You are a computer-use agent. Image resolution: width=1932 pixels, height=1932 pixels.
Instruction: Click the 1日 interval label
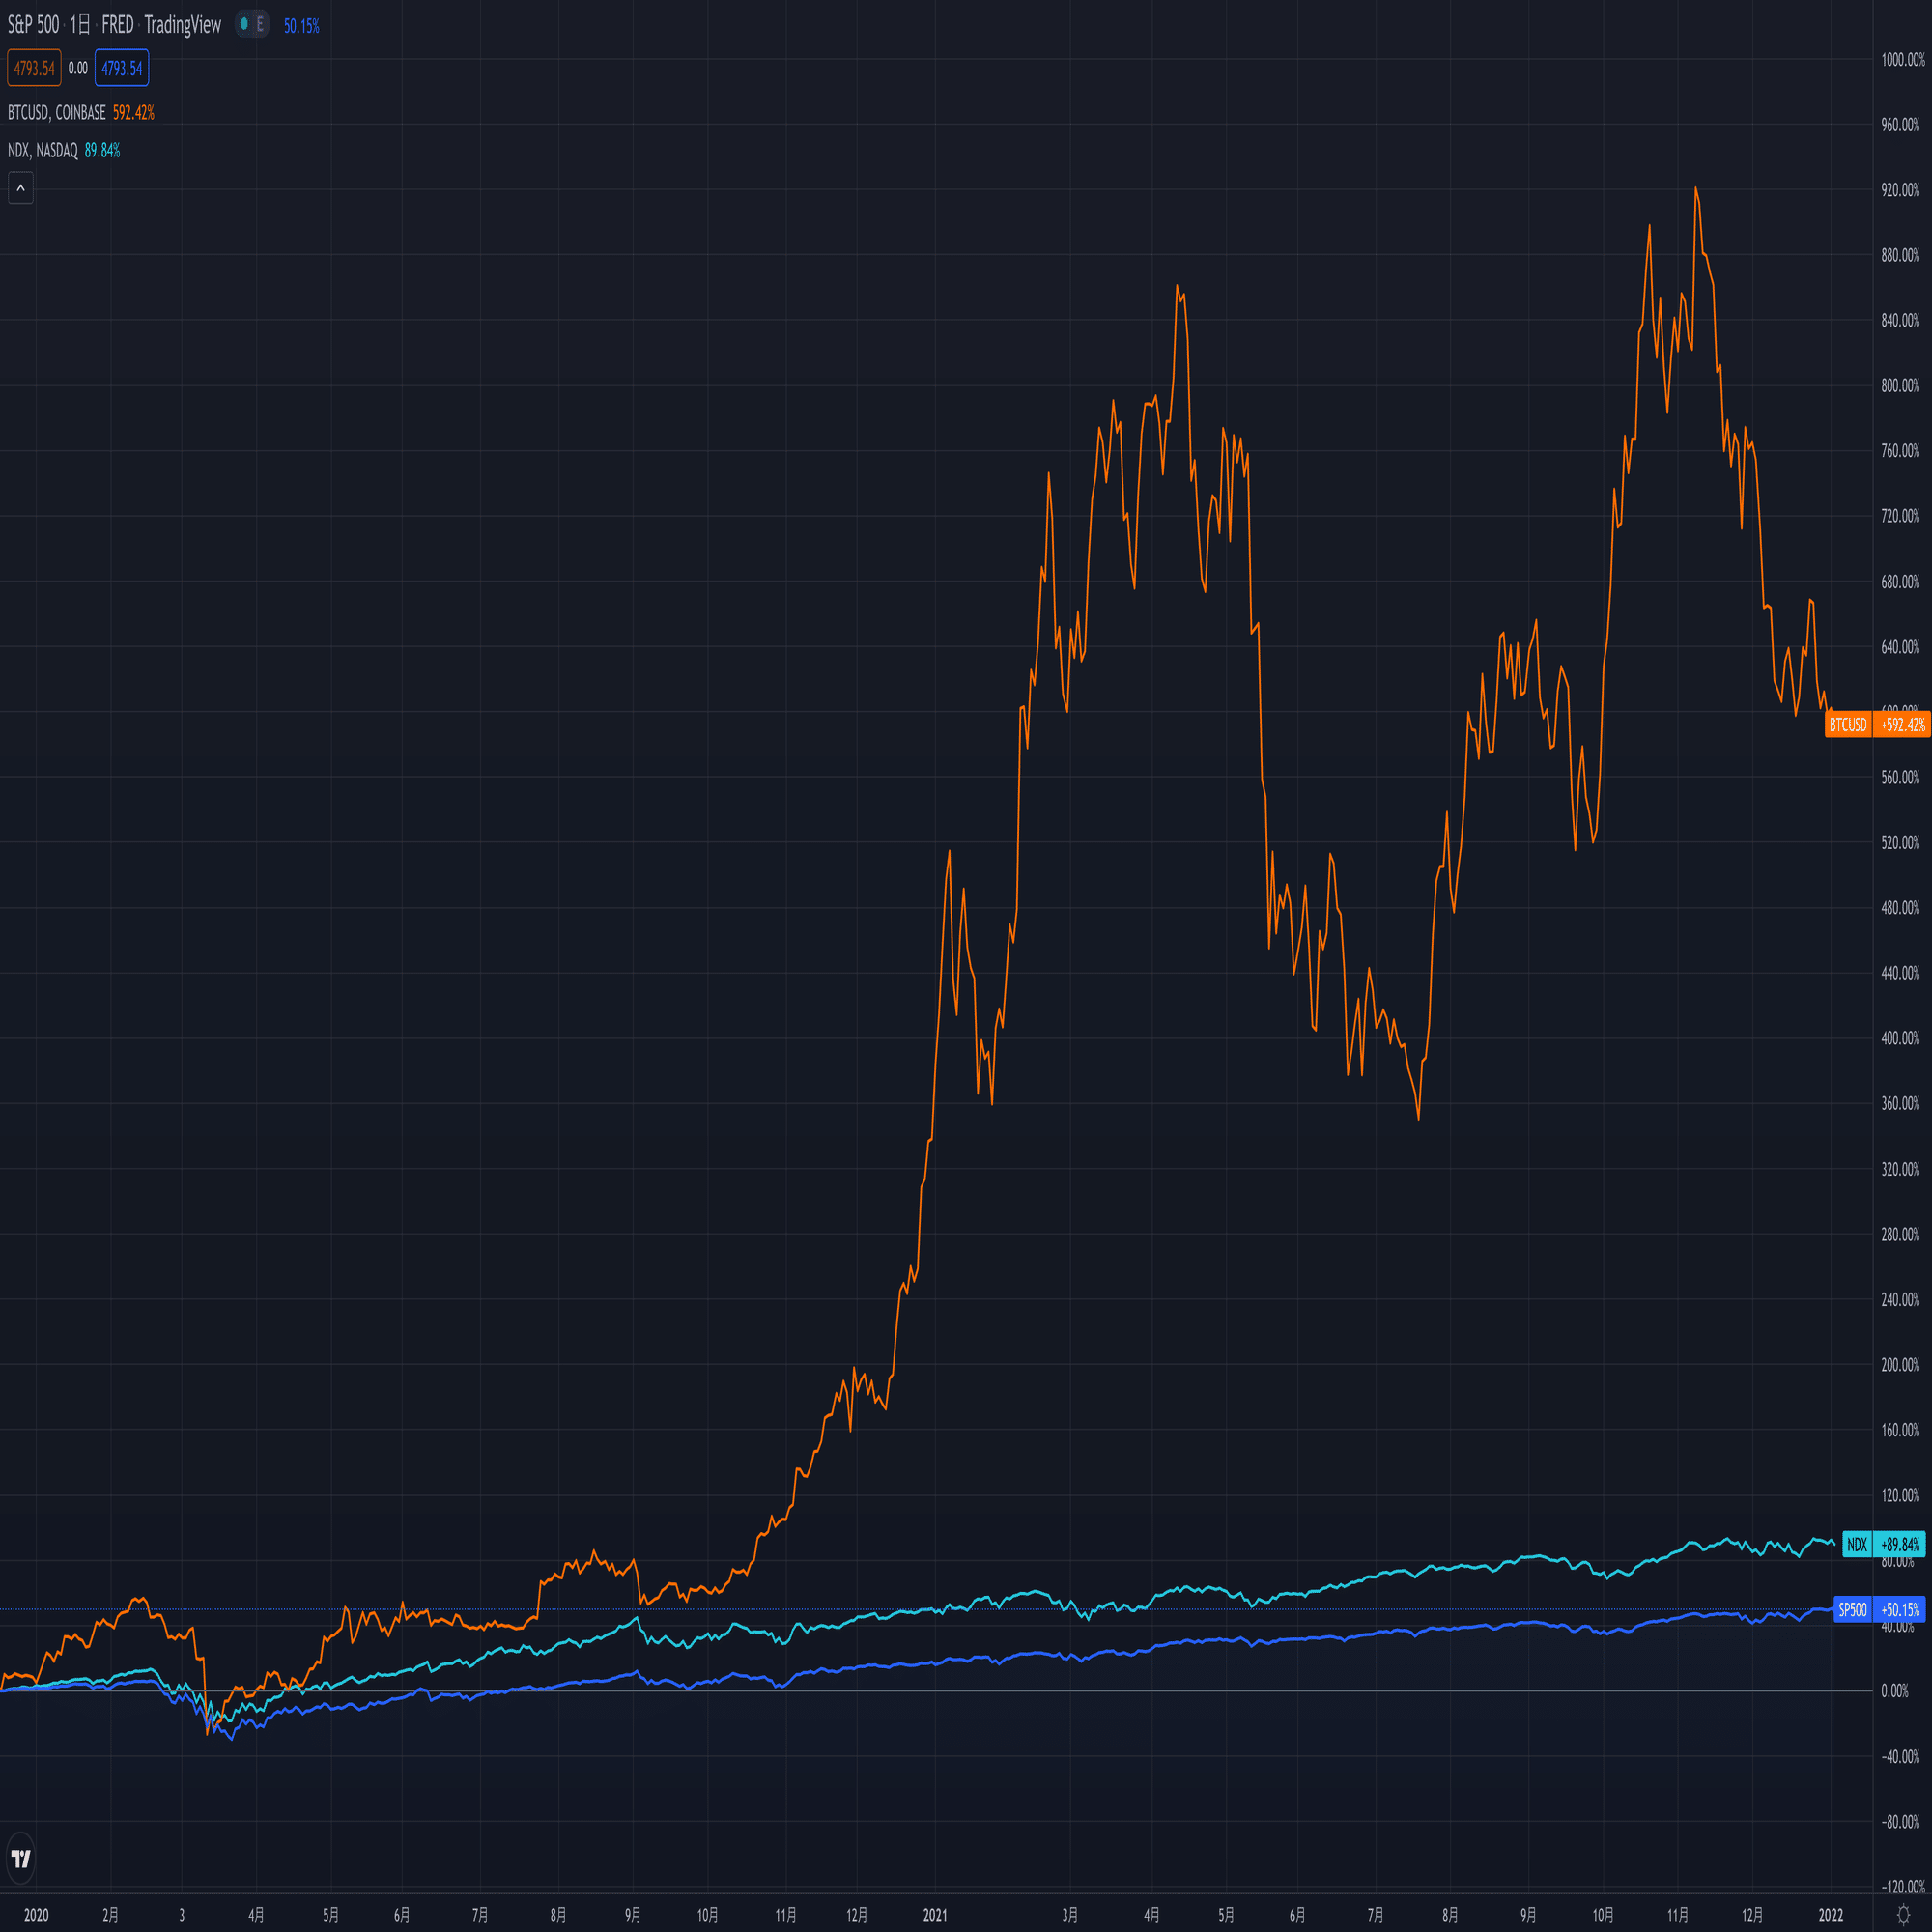tap(80, 25)
